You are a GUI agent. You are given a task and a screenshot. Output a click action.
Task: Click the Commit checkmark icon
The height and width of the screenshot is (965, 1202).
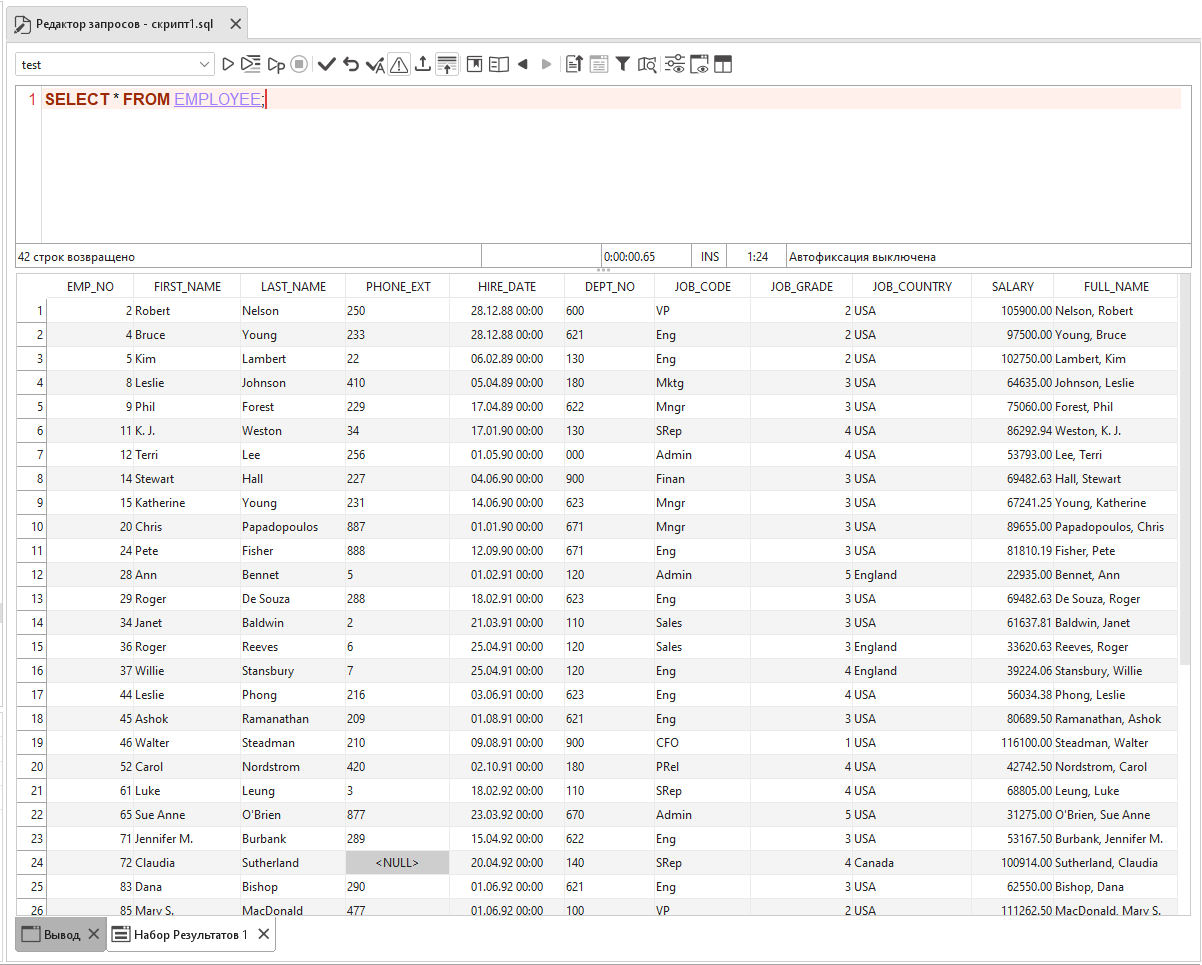[x=327, y=63]
